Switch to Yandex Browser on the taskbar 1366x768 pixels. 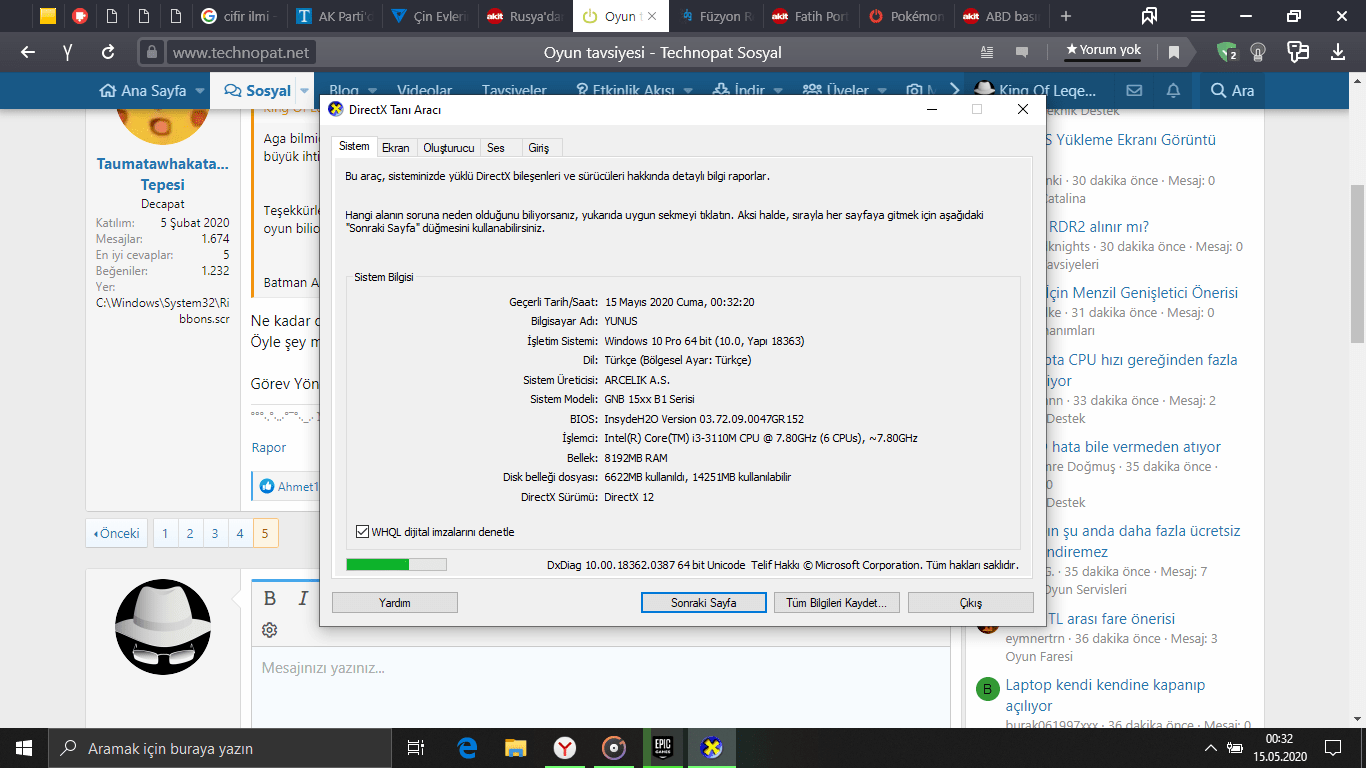pos(564,748)
